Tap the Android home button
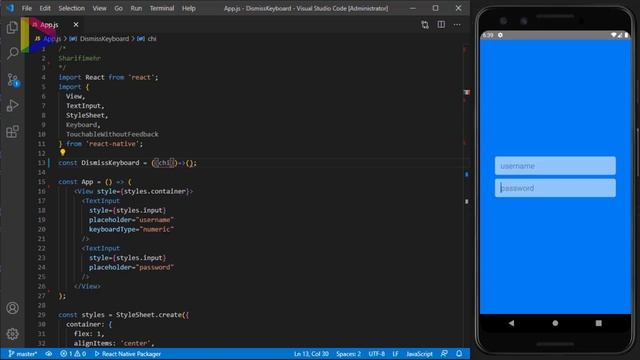Image resolution: width=640 pixels, height=360 pixels. point(555,323)
